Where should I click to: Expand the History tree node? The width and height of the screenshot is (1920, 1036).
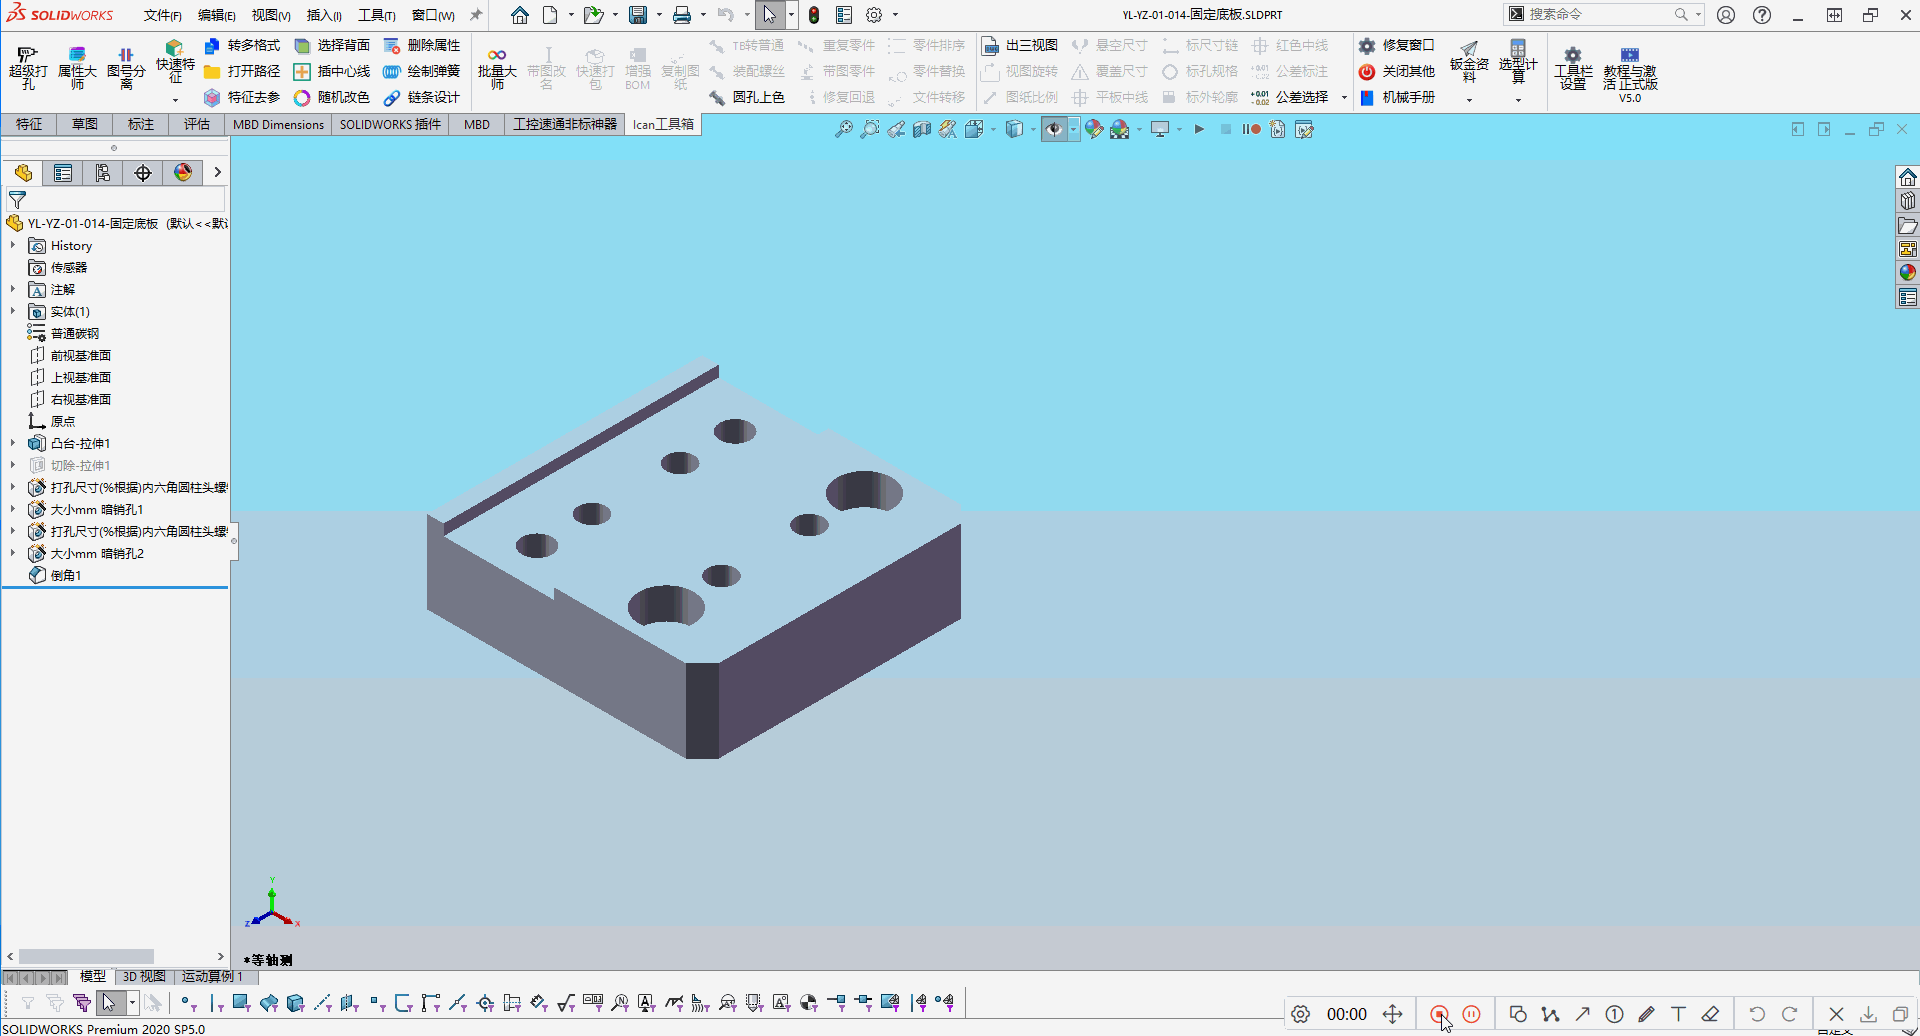pos(13,245)
